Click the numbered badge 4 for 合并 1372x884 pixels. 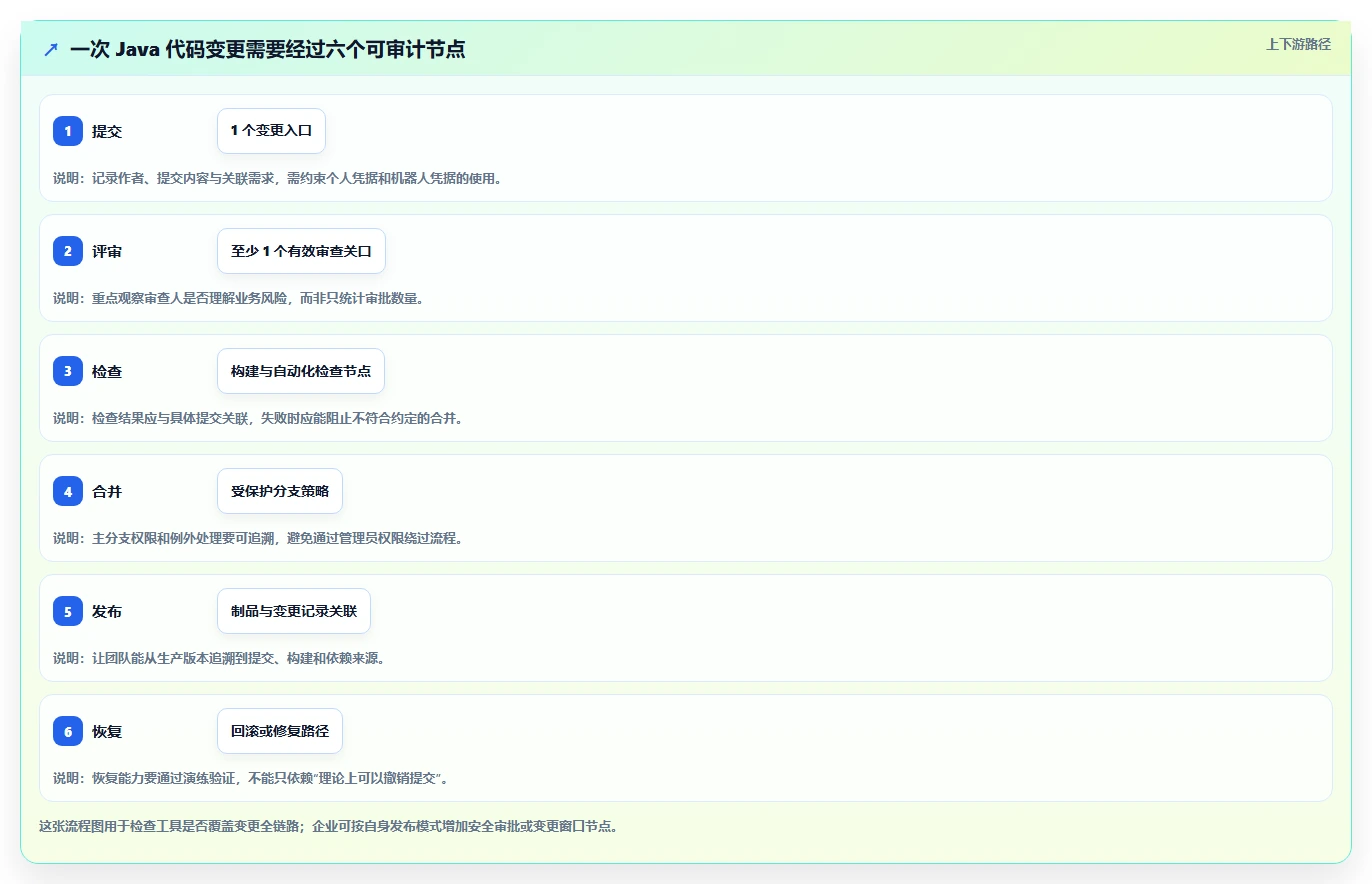(x=68, y=491)
